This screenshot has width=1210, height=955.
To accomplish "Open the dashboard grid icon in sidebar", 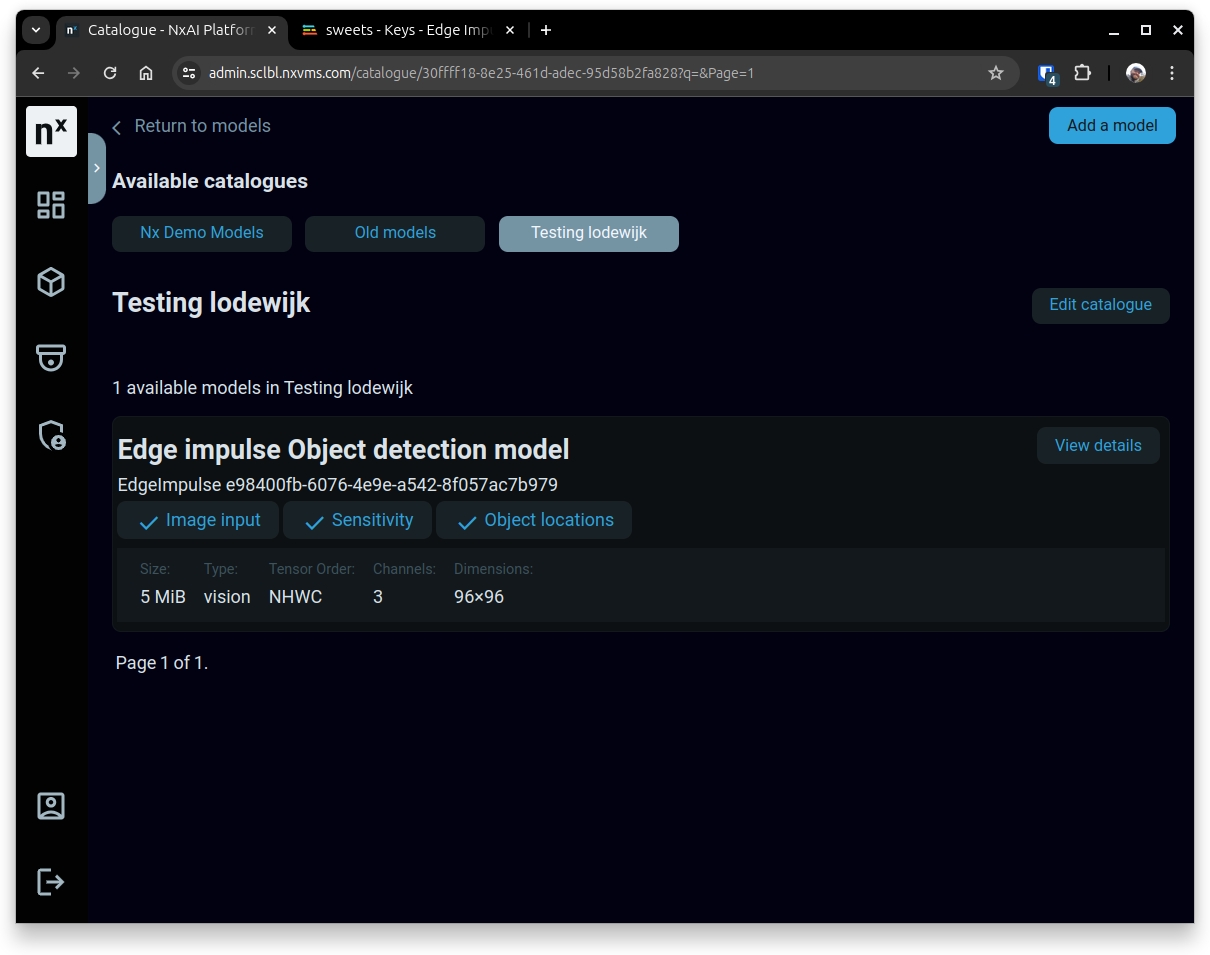I will coord(51,205).
